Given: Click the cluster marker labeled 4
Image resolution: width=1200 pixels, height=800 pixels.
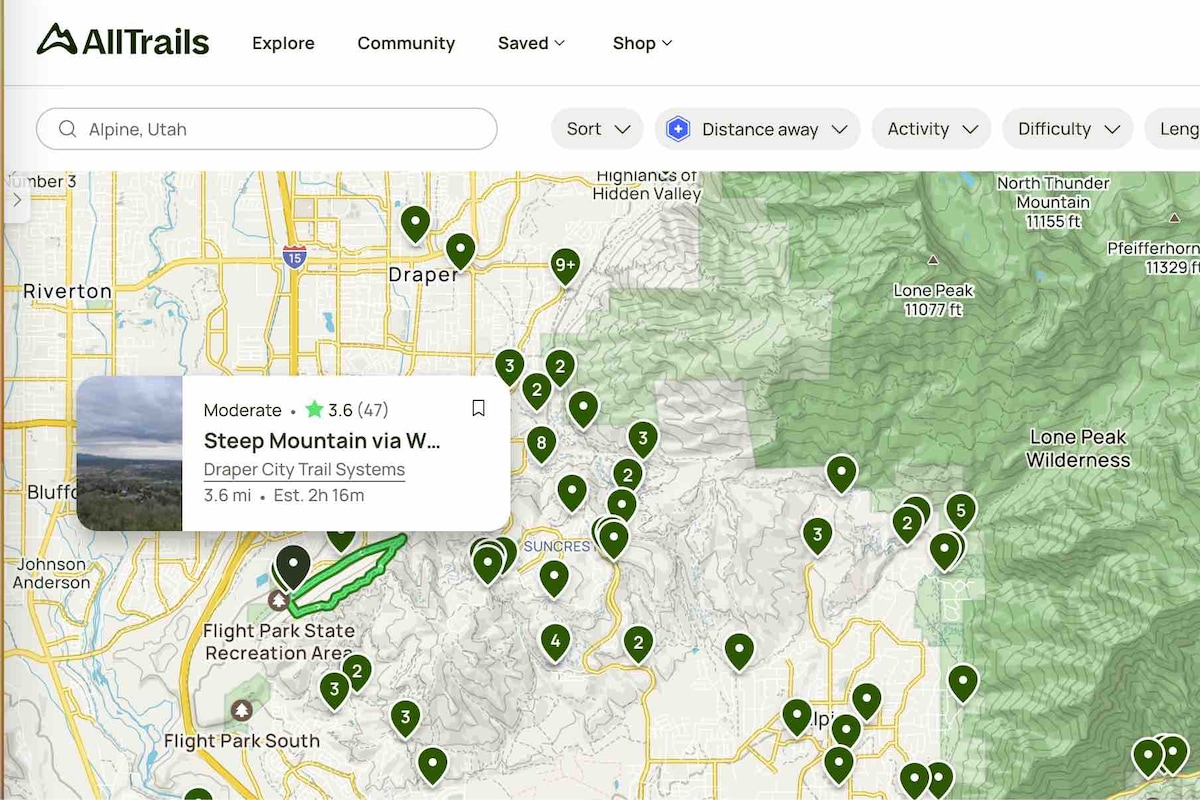Looking at the screenshot, I should (555, 641).
